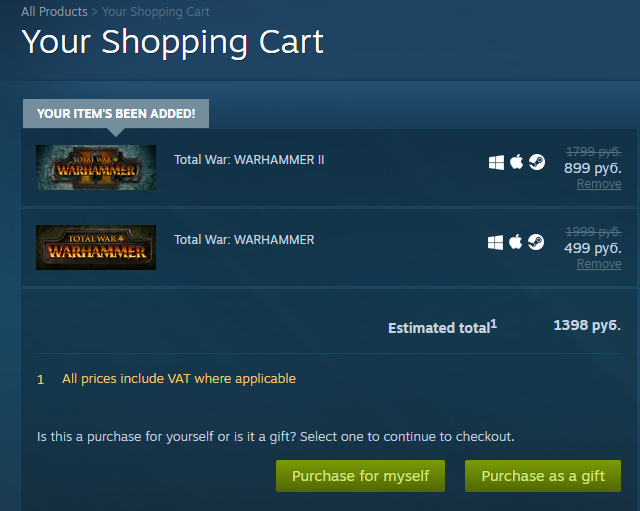Click Apple icon for Total War: WARHAMMER II

[x=516, y=162]
